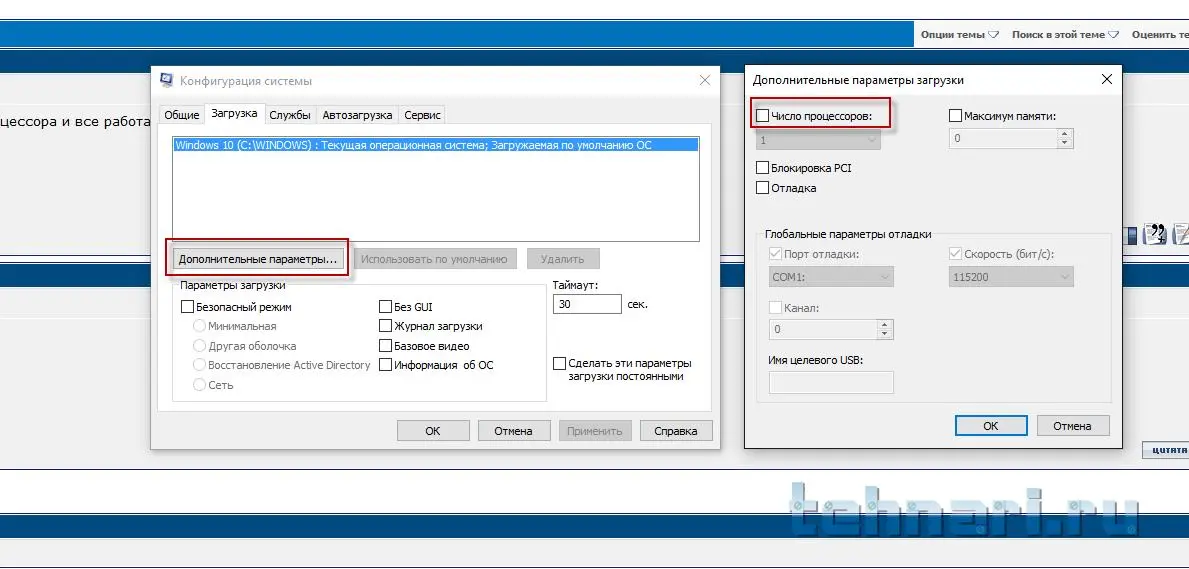The image size is (1189, 569).
Task: Click the Применить button
Action: coord(594,431)
